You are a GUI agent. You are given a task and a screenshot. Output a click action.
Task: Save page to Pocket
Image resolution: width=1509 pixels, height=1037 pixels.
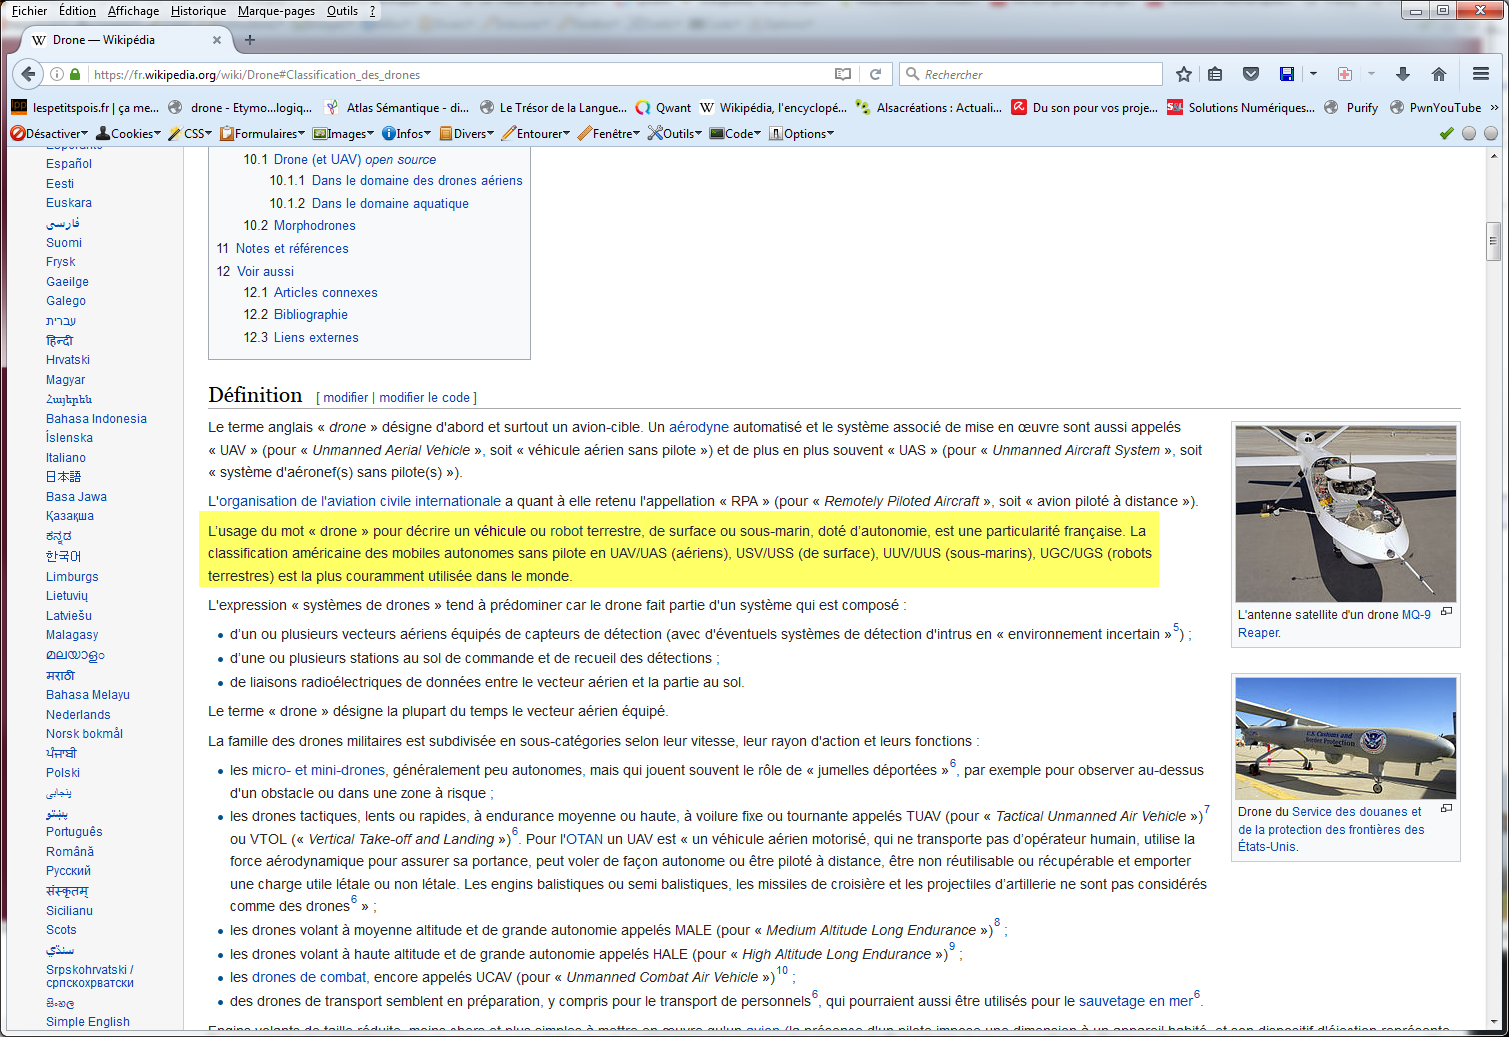coord(1251,74)
